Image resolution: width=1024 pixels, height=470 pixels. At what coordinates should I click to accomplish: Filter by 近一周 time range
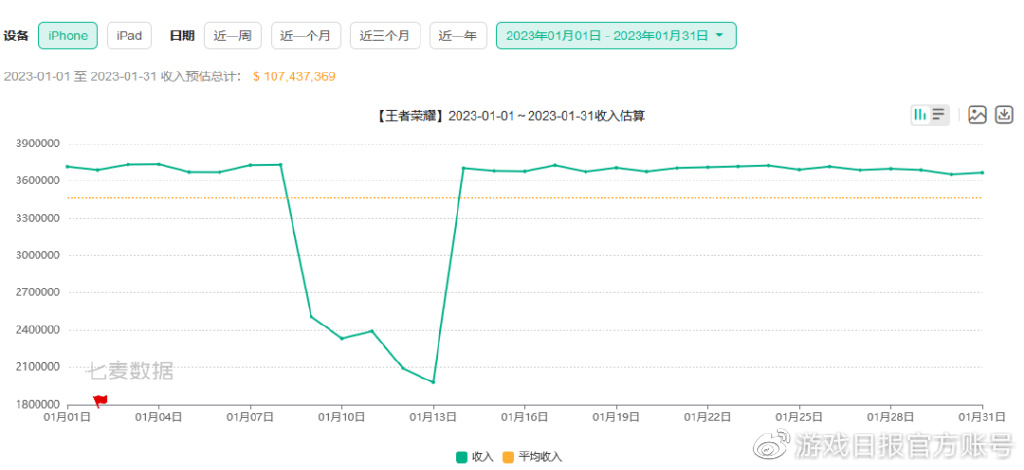tap(232, 36)
